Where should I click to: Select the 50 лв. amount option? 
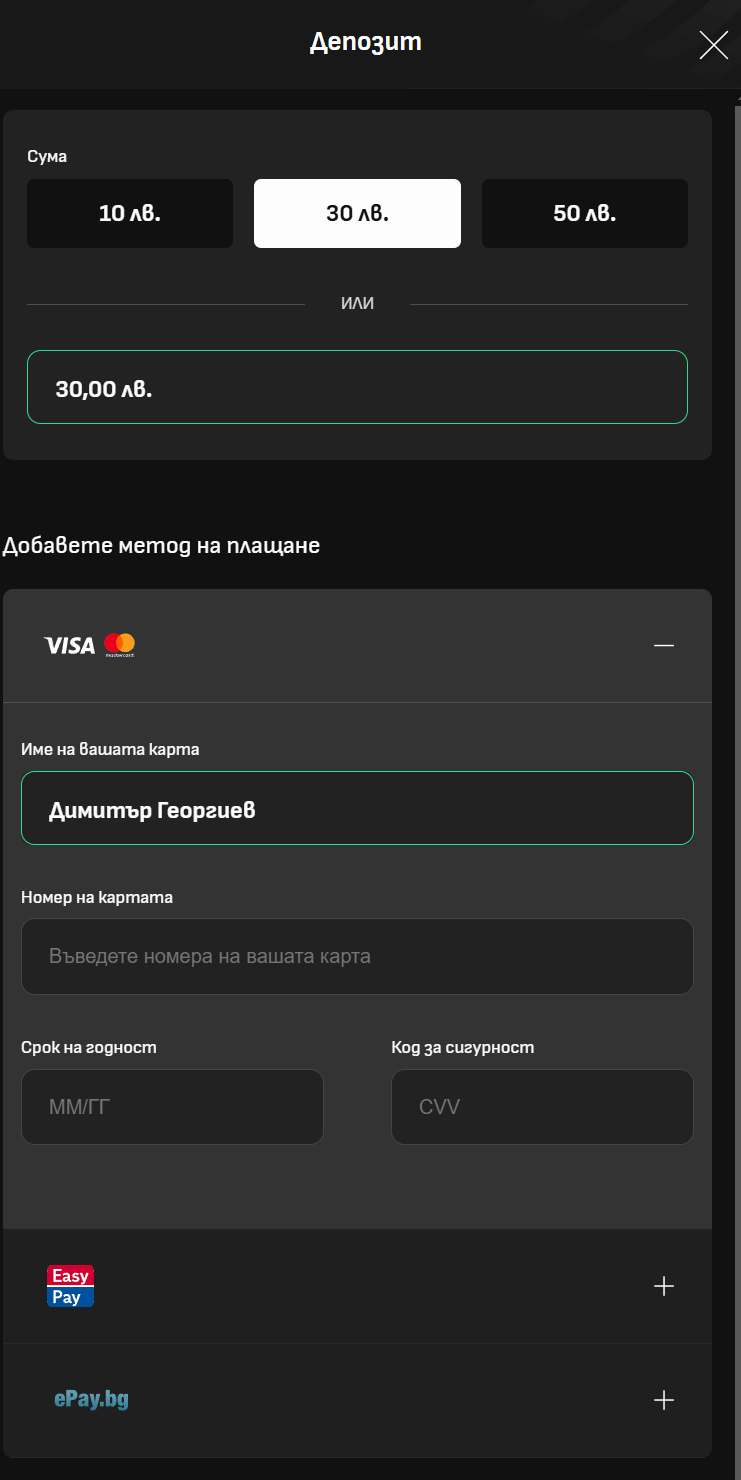(x=585, y=213)
